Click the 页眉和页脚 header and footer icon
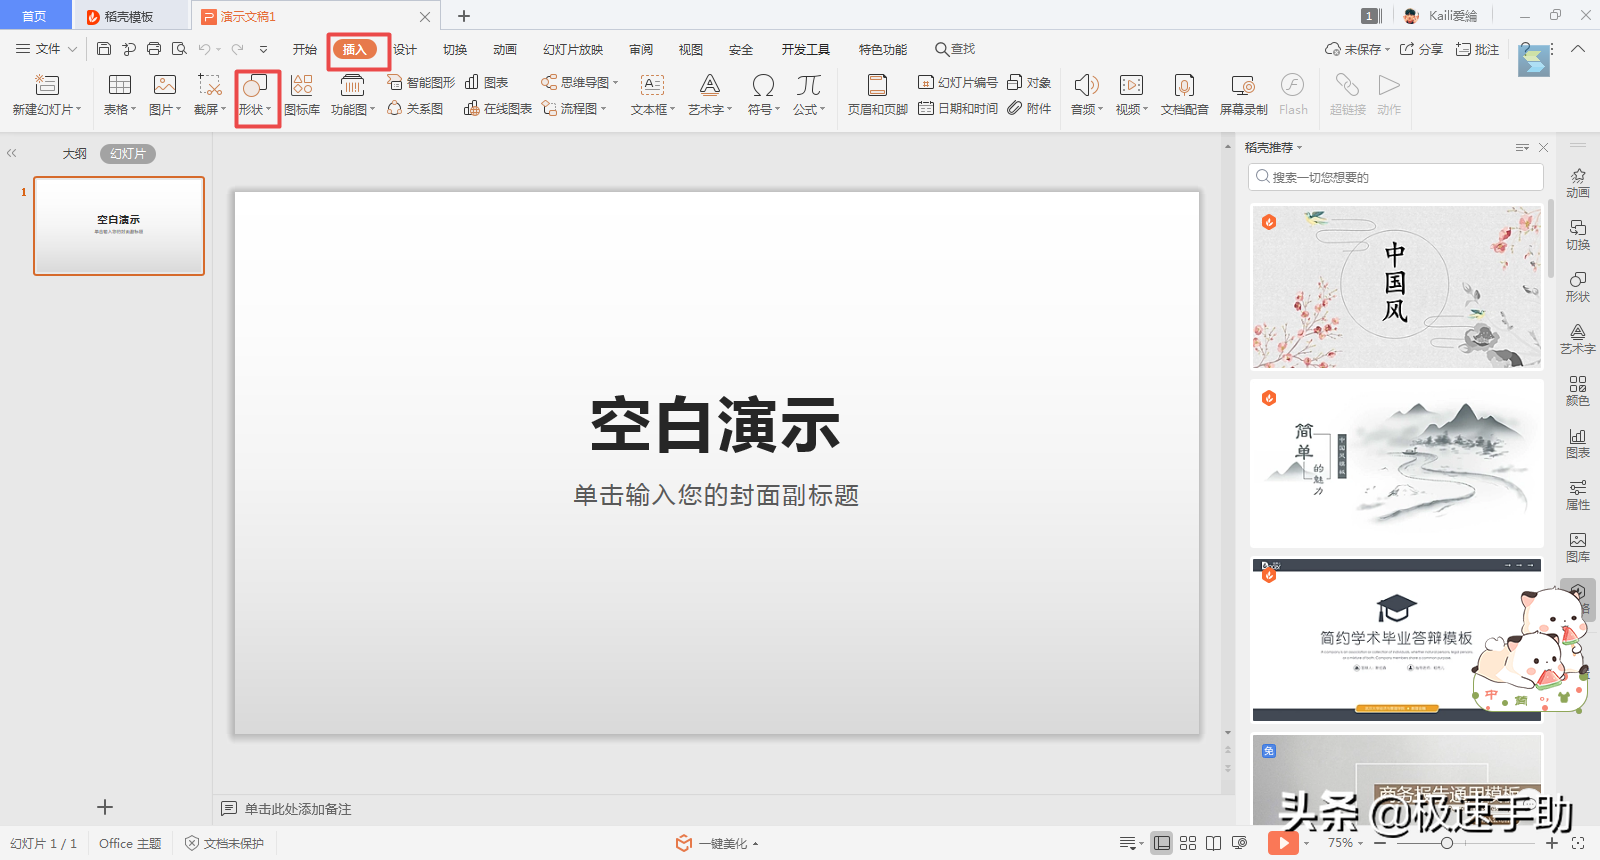Image resolution: width=1600 pixels, height=860 pixels. pos(877,96)
